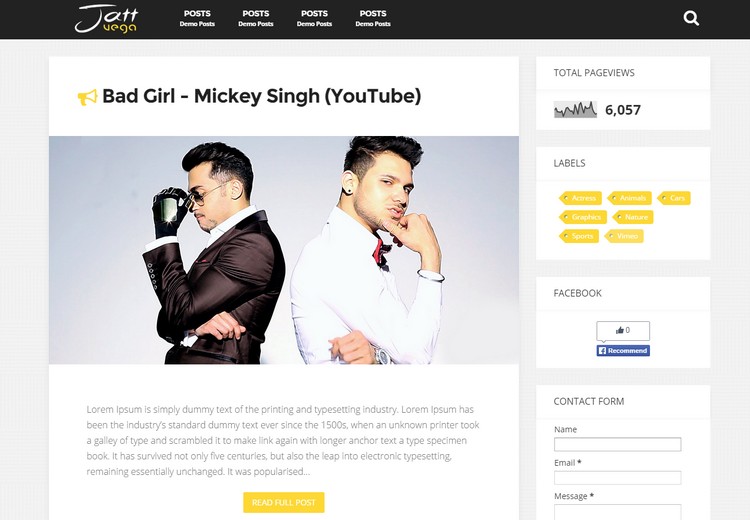Click the pageviews sparkline graph
This screenshot has height=520, width=750.
(x=575, y=110)
